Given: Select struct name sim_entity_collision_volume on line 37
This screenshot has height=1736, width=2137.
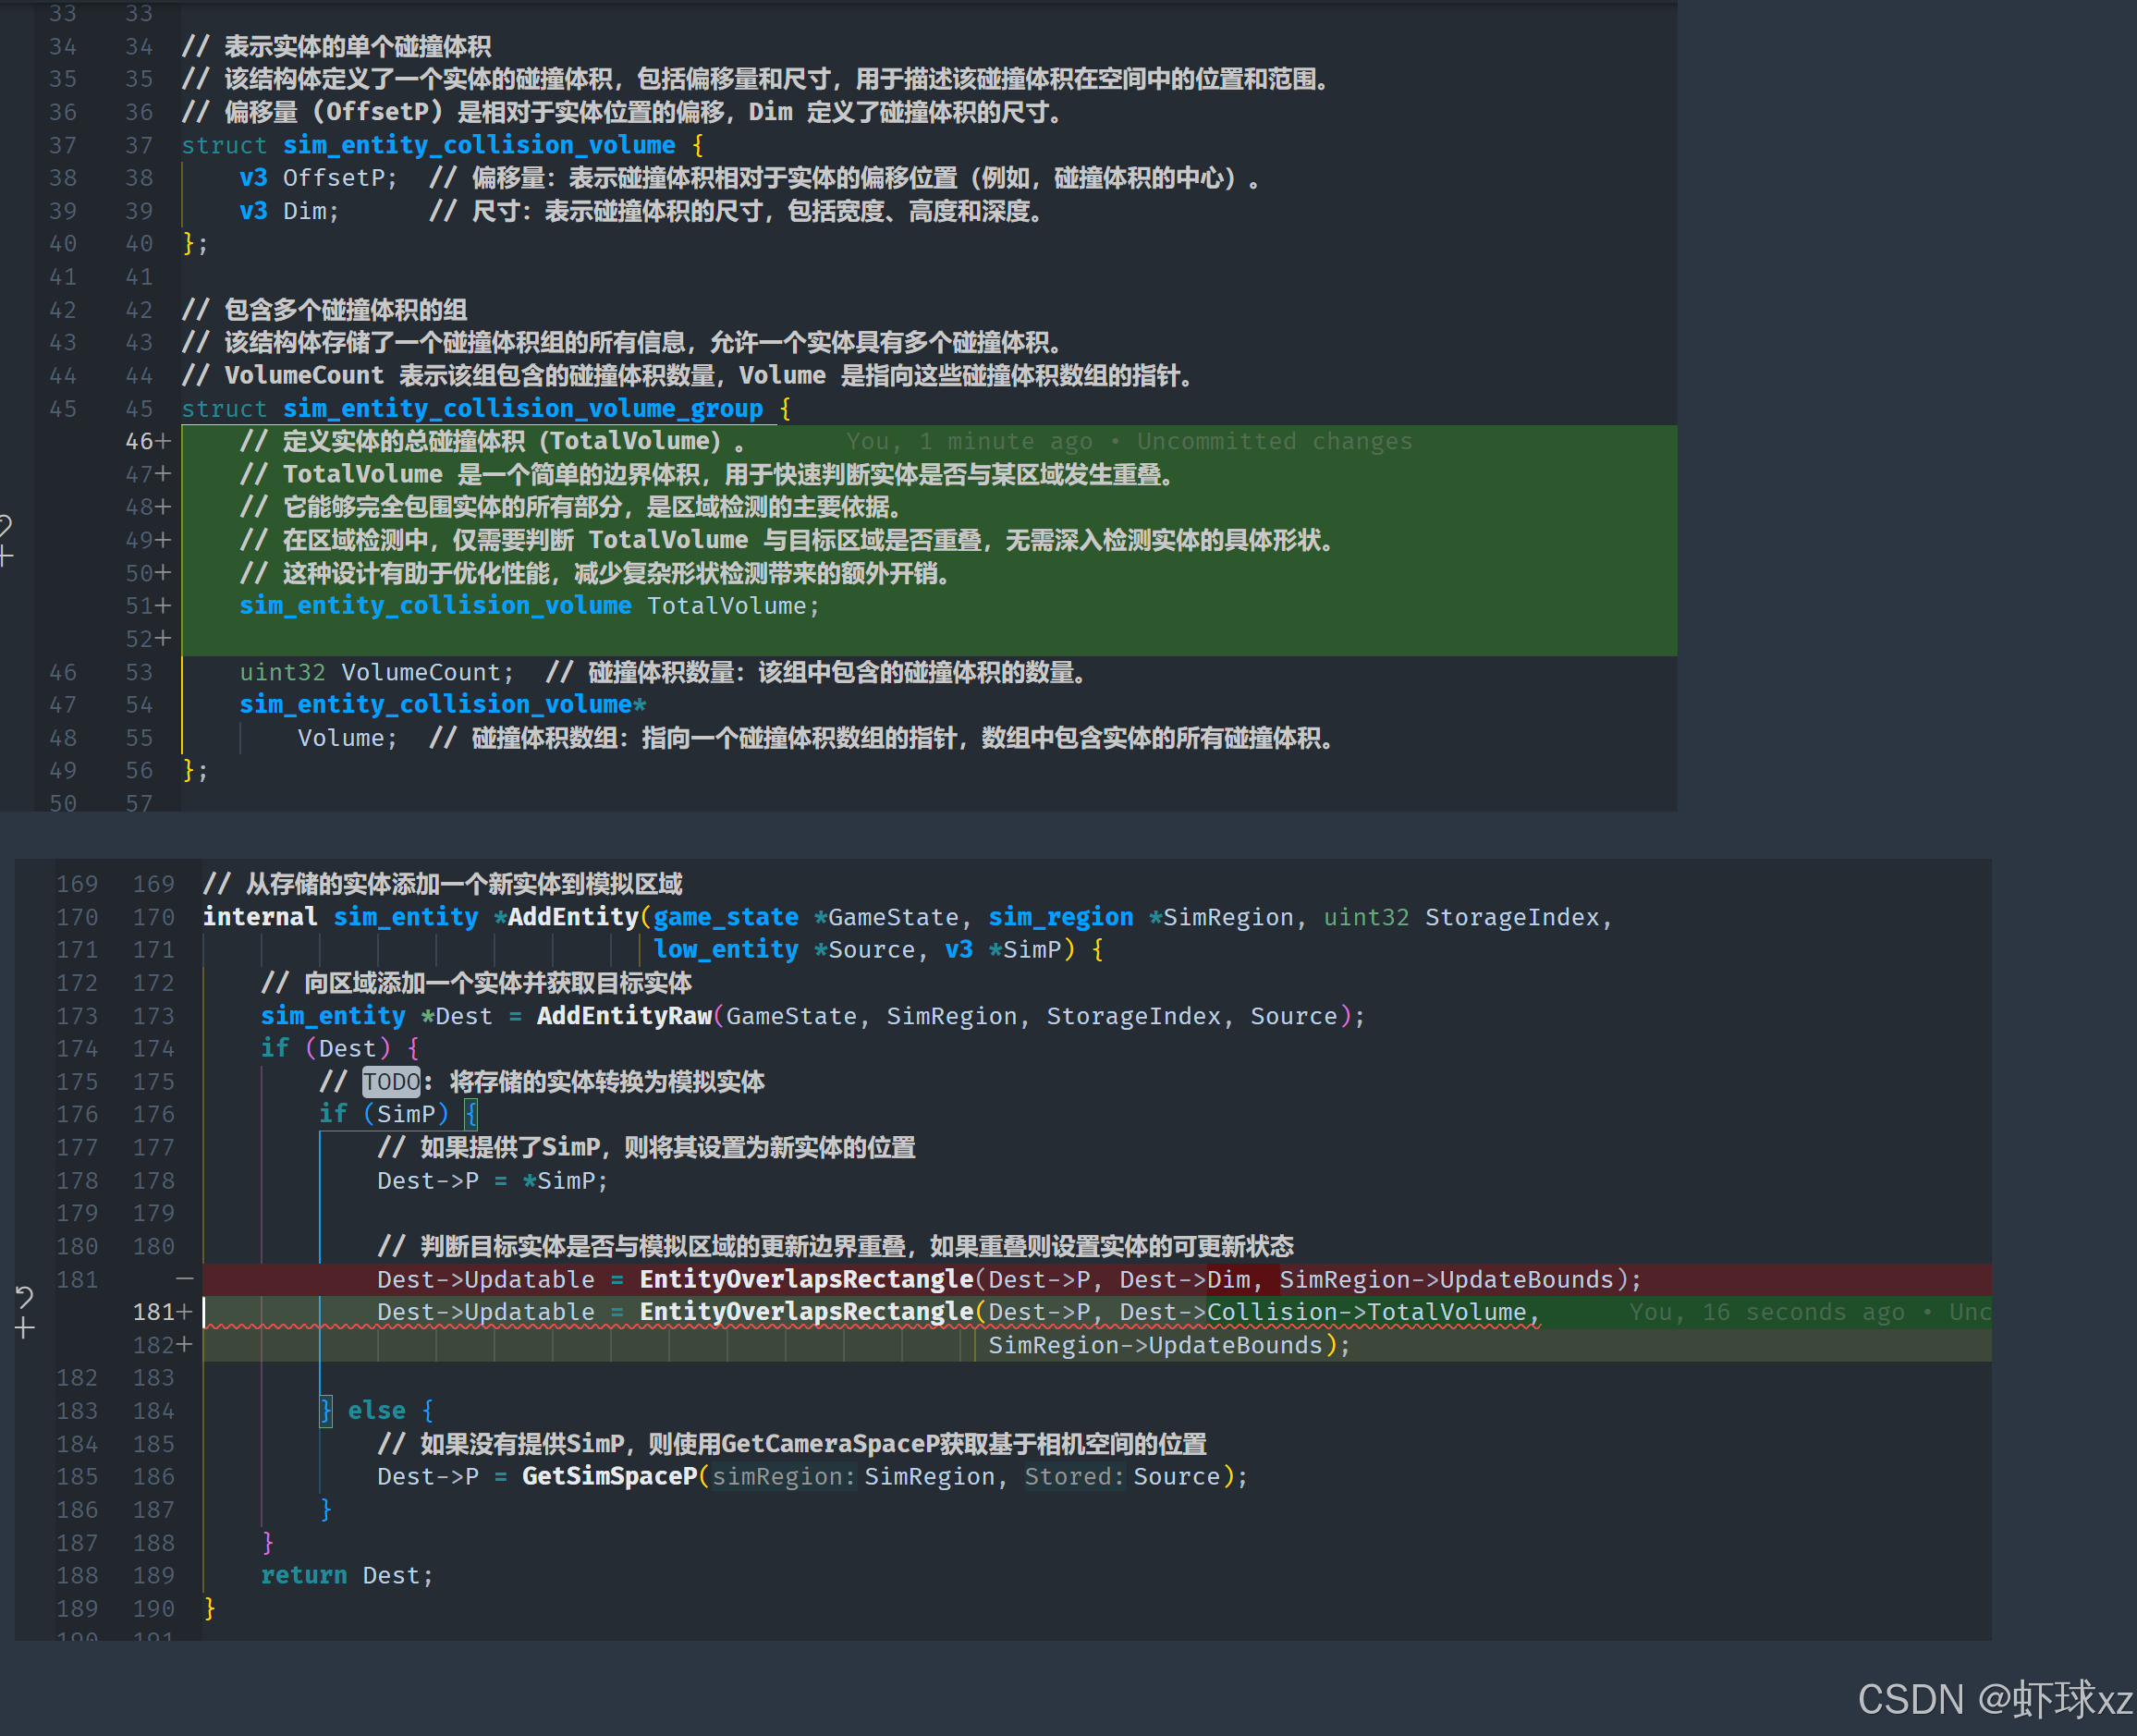Looking at the screenshot, I should point(479,145).
